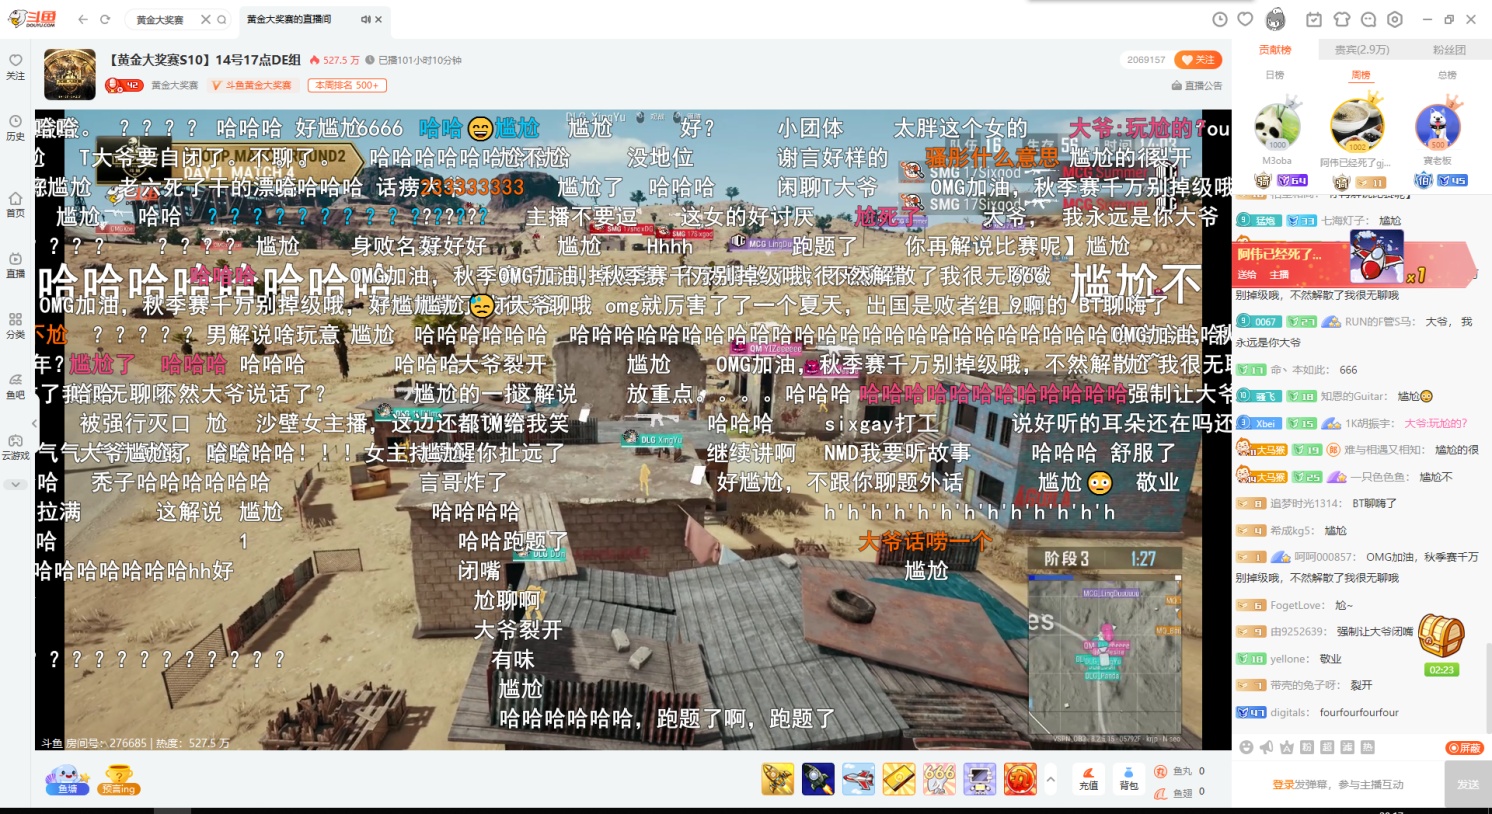Click the search magnifier icon
Screen dimensions: 1492x814
[222, 19]
